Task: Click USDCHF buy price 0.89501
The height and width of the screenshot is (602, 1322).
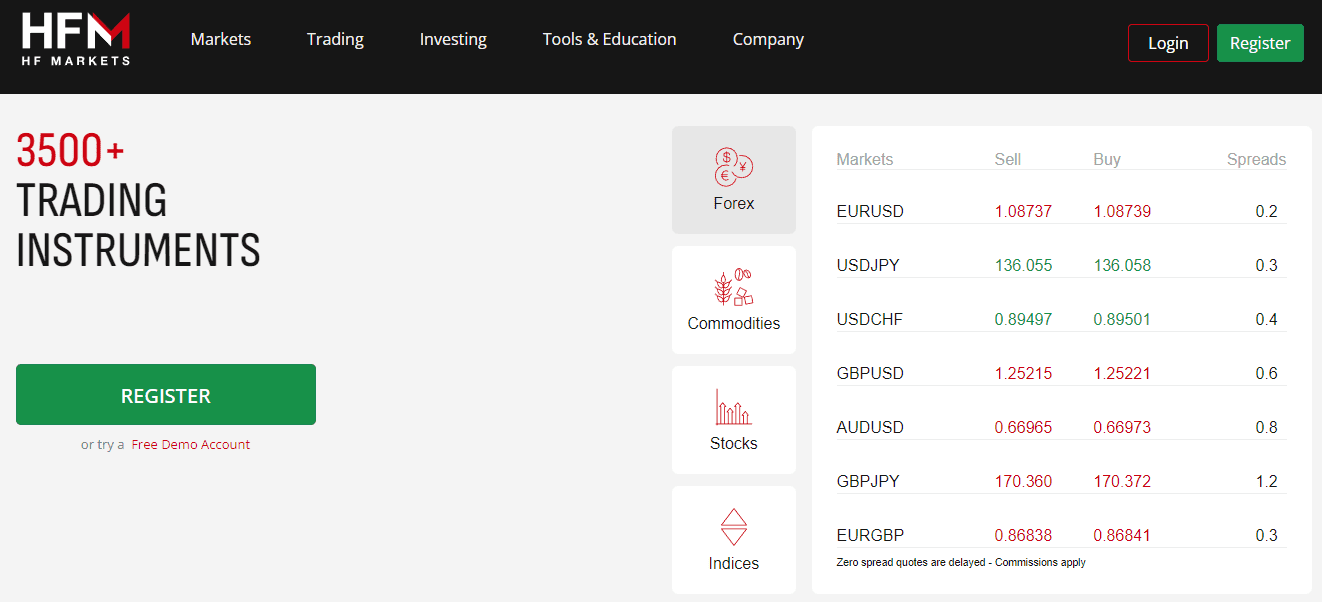Action: coord(1122,320)
